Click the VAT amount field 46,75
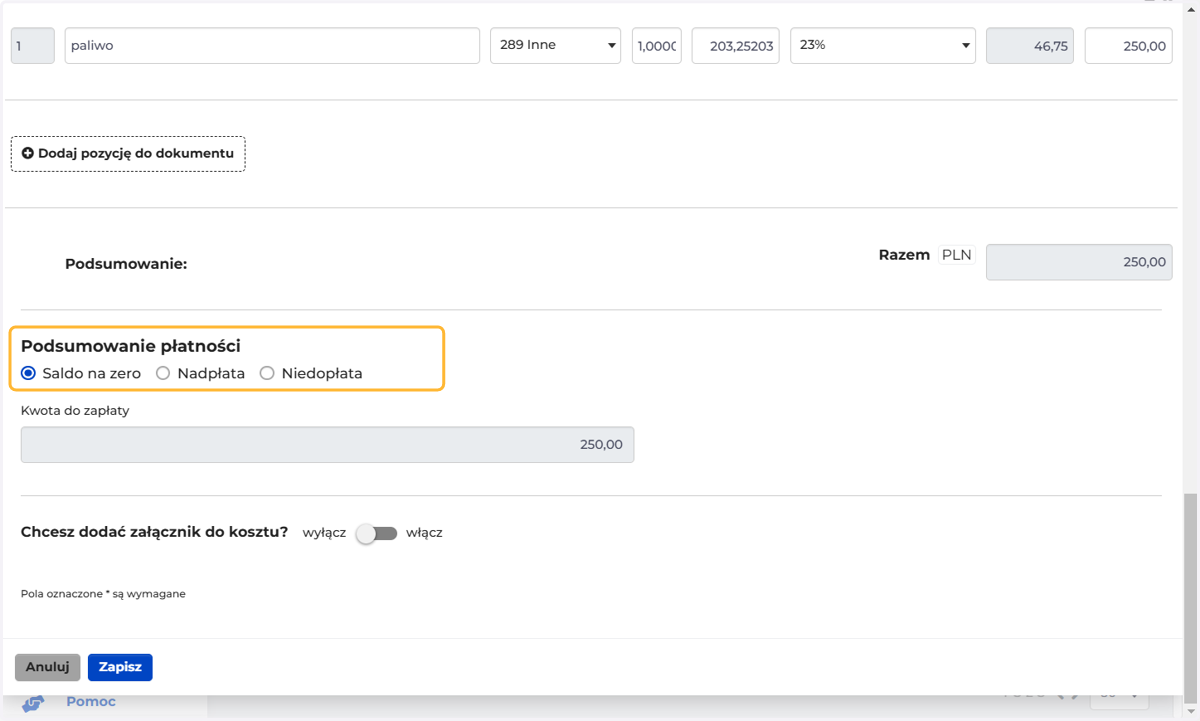This screenshot has height=721, width=1200. click(x=1030, y=45)
